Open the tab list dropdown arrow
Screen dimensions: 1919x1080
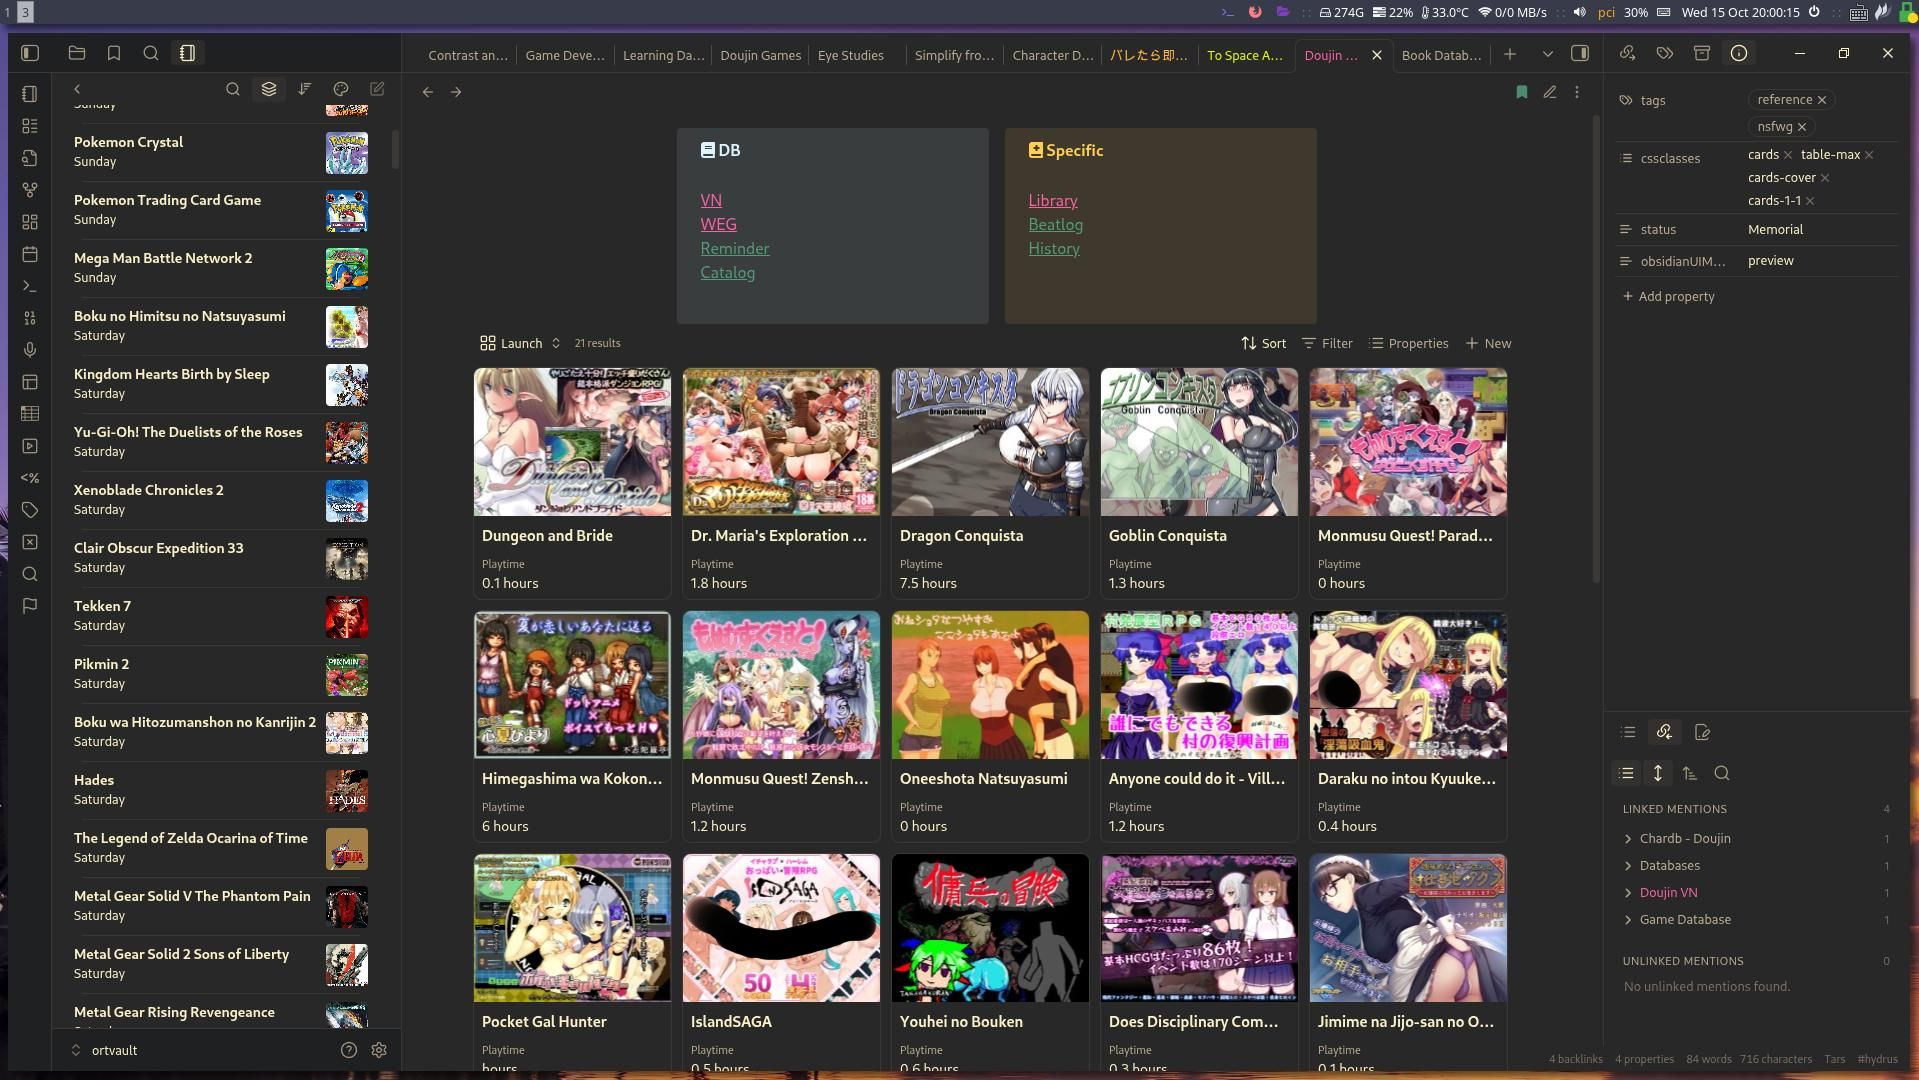coord(1548,54)
